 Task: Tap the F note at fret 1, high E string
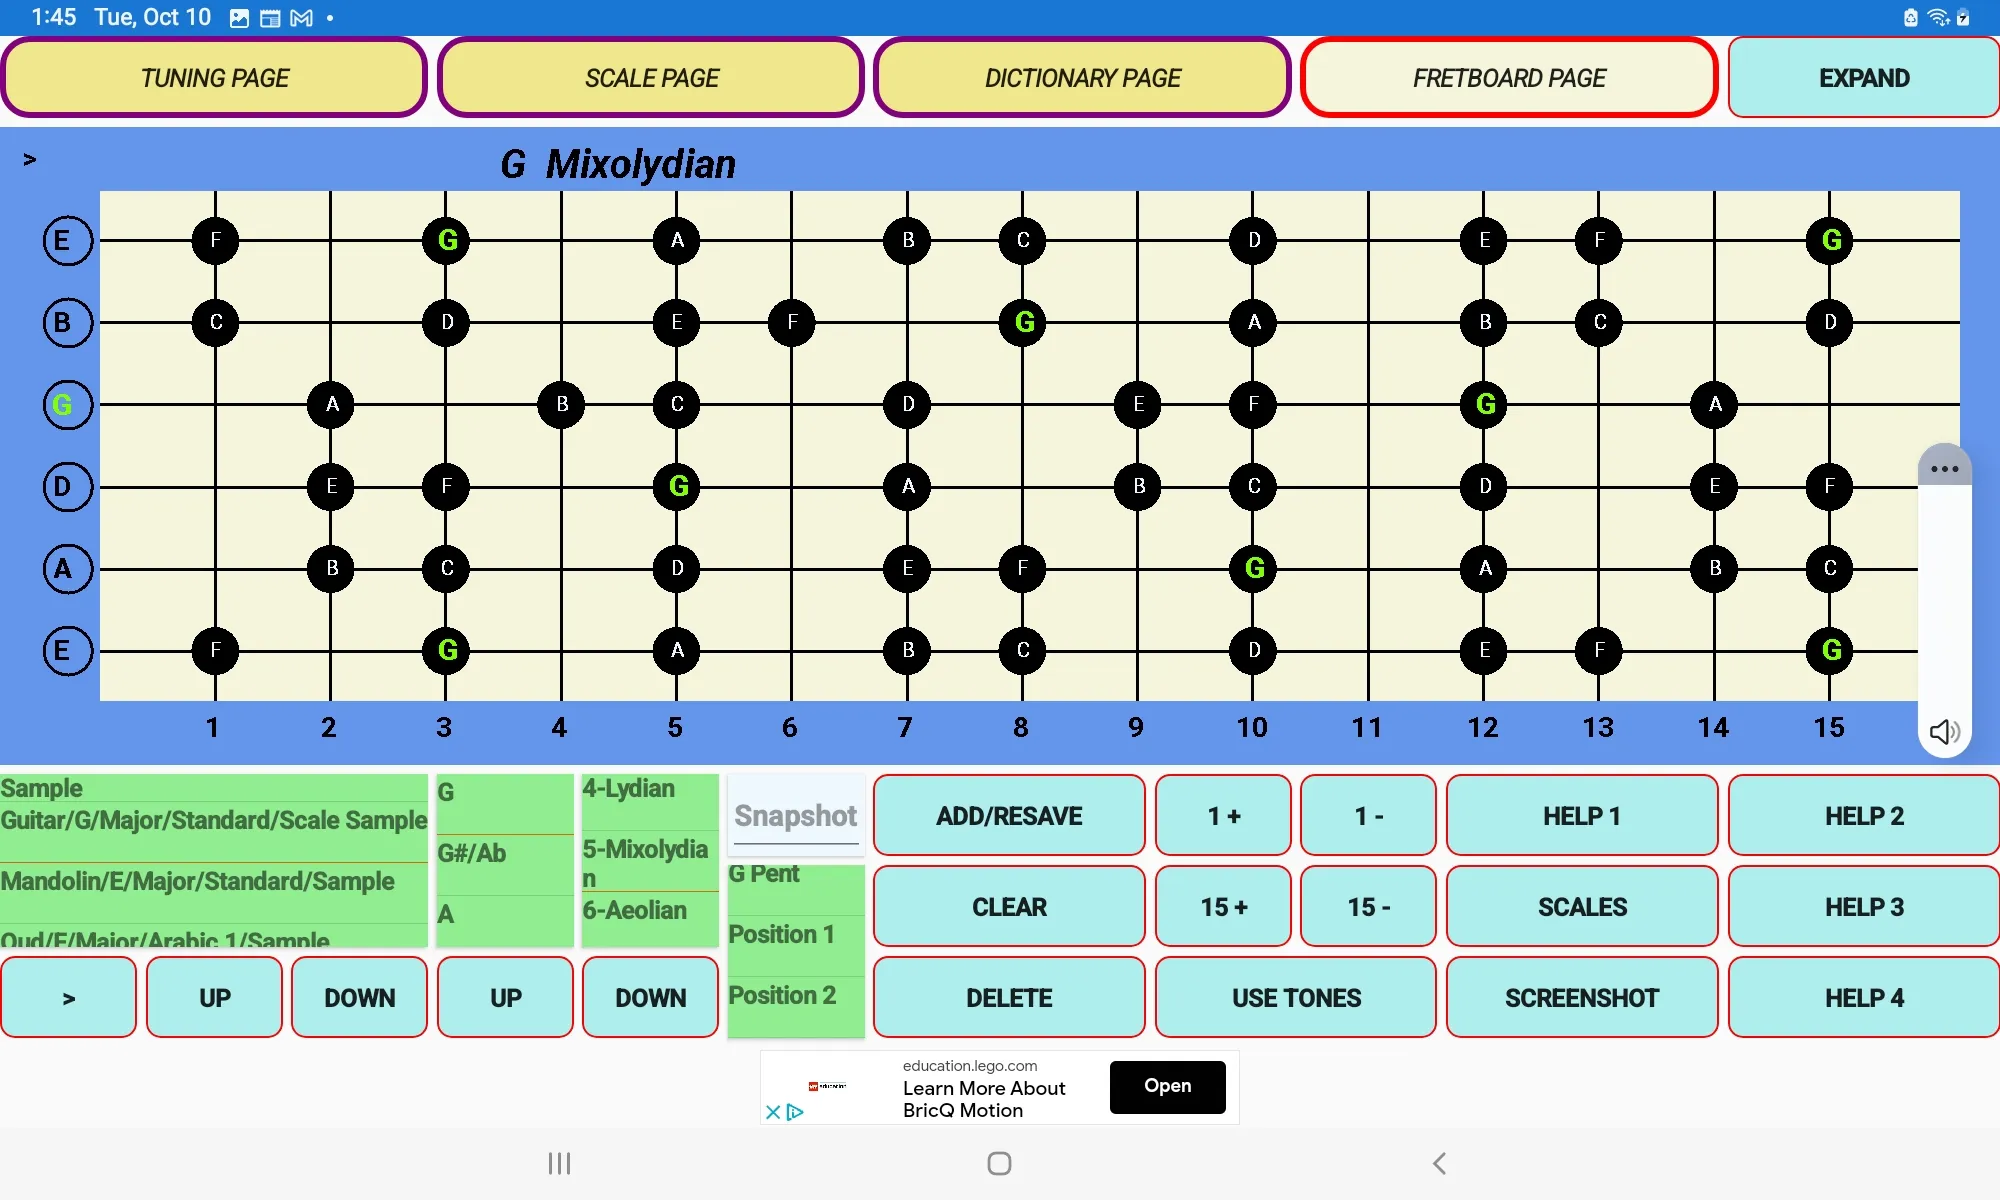point(215,240)
